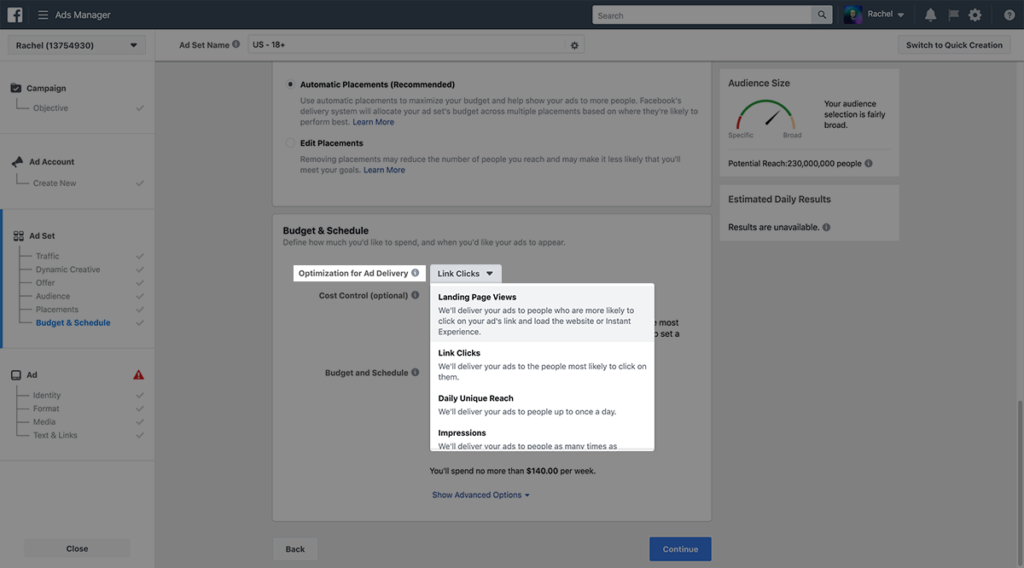Click info icon next to Potential Reach
Screen dimensions: 1024x568
pyautogui.click(x=868, y=163)
